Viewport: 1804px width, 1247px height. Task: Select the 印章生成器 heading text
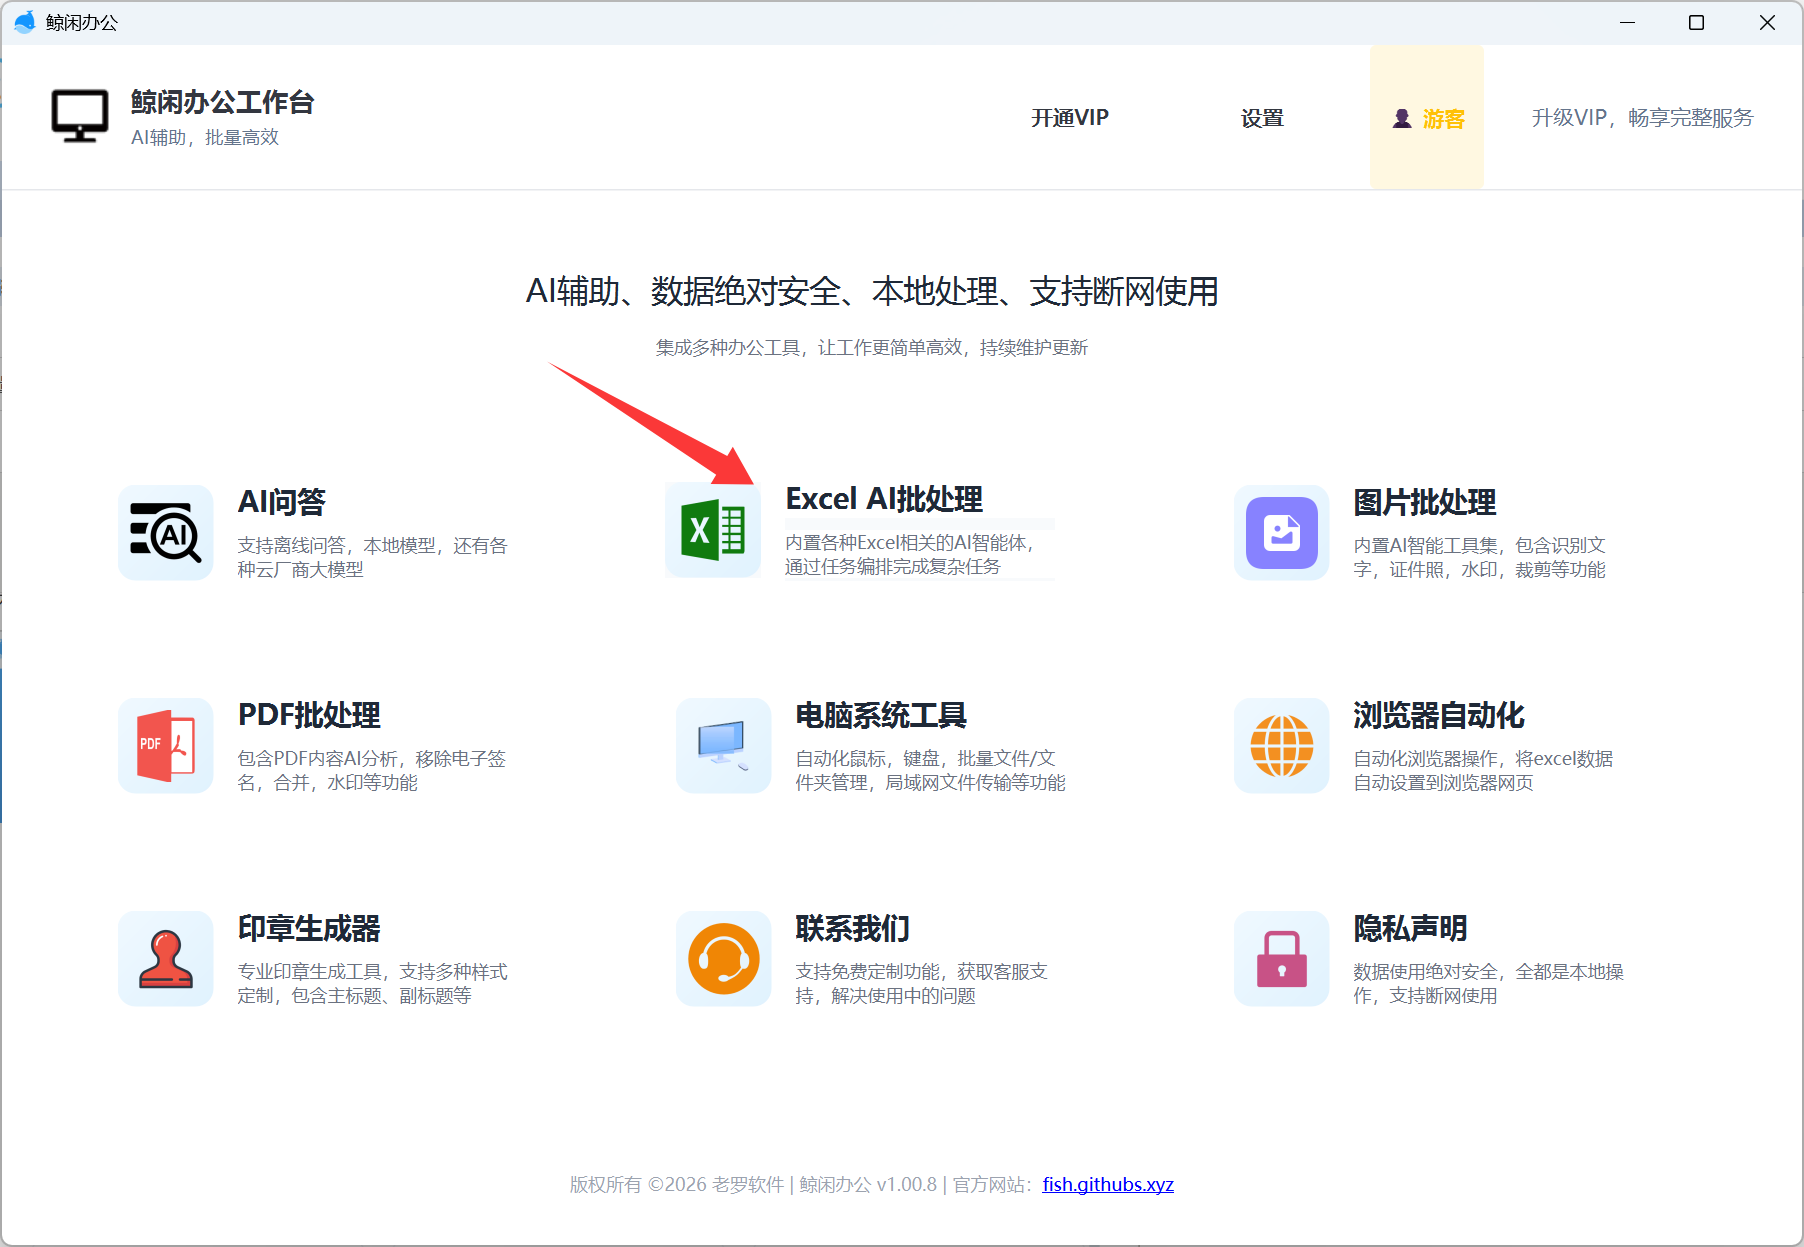point(309,928)
